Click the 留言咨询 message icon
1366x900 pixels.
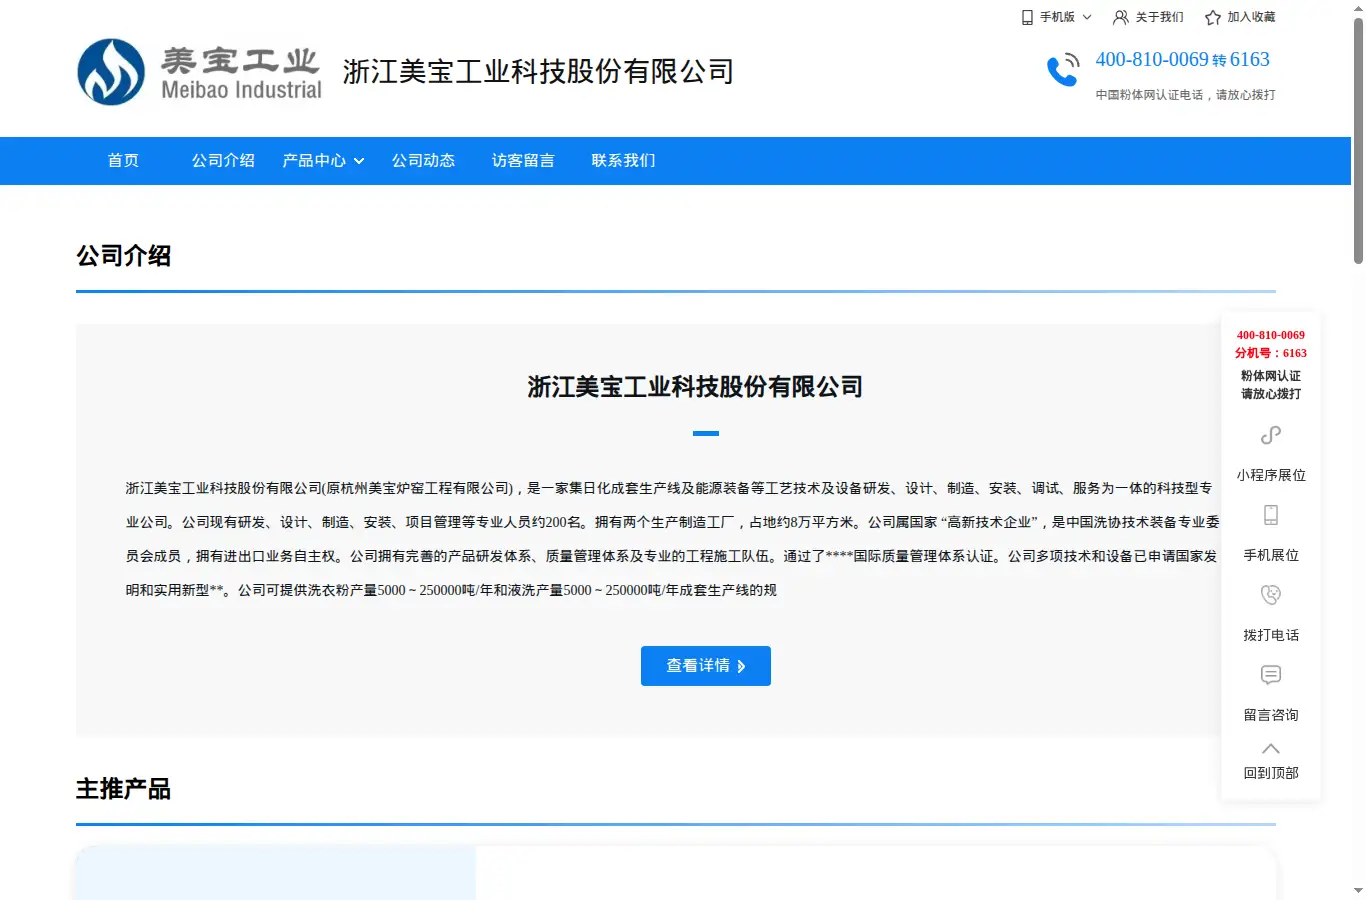click(1271, 675)
